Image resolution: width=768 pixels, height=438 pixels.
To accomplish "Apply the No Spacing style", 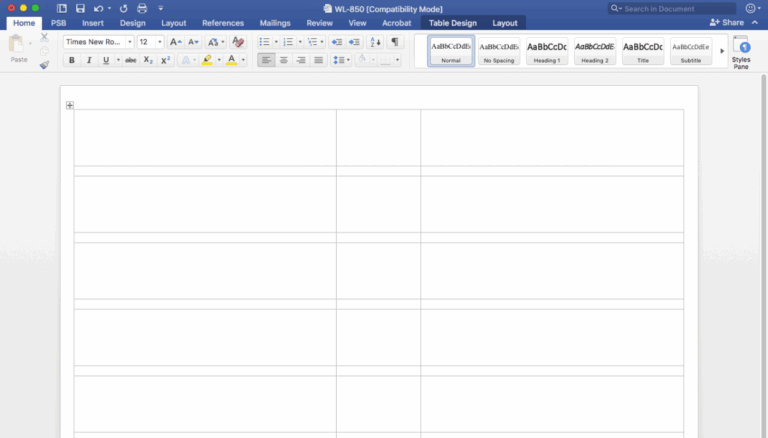I will tap(499, 51).
